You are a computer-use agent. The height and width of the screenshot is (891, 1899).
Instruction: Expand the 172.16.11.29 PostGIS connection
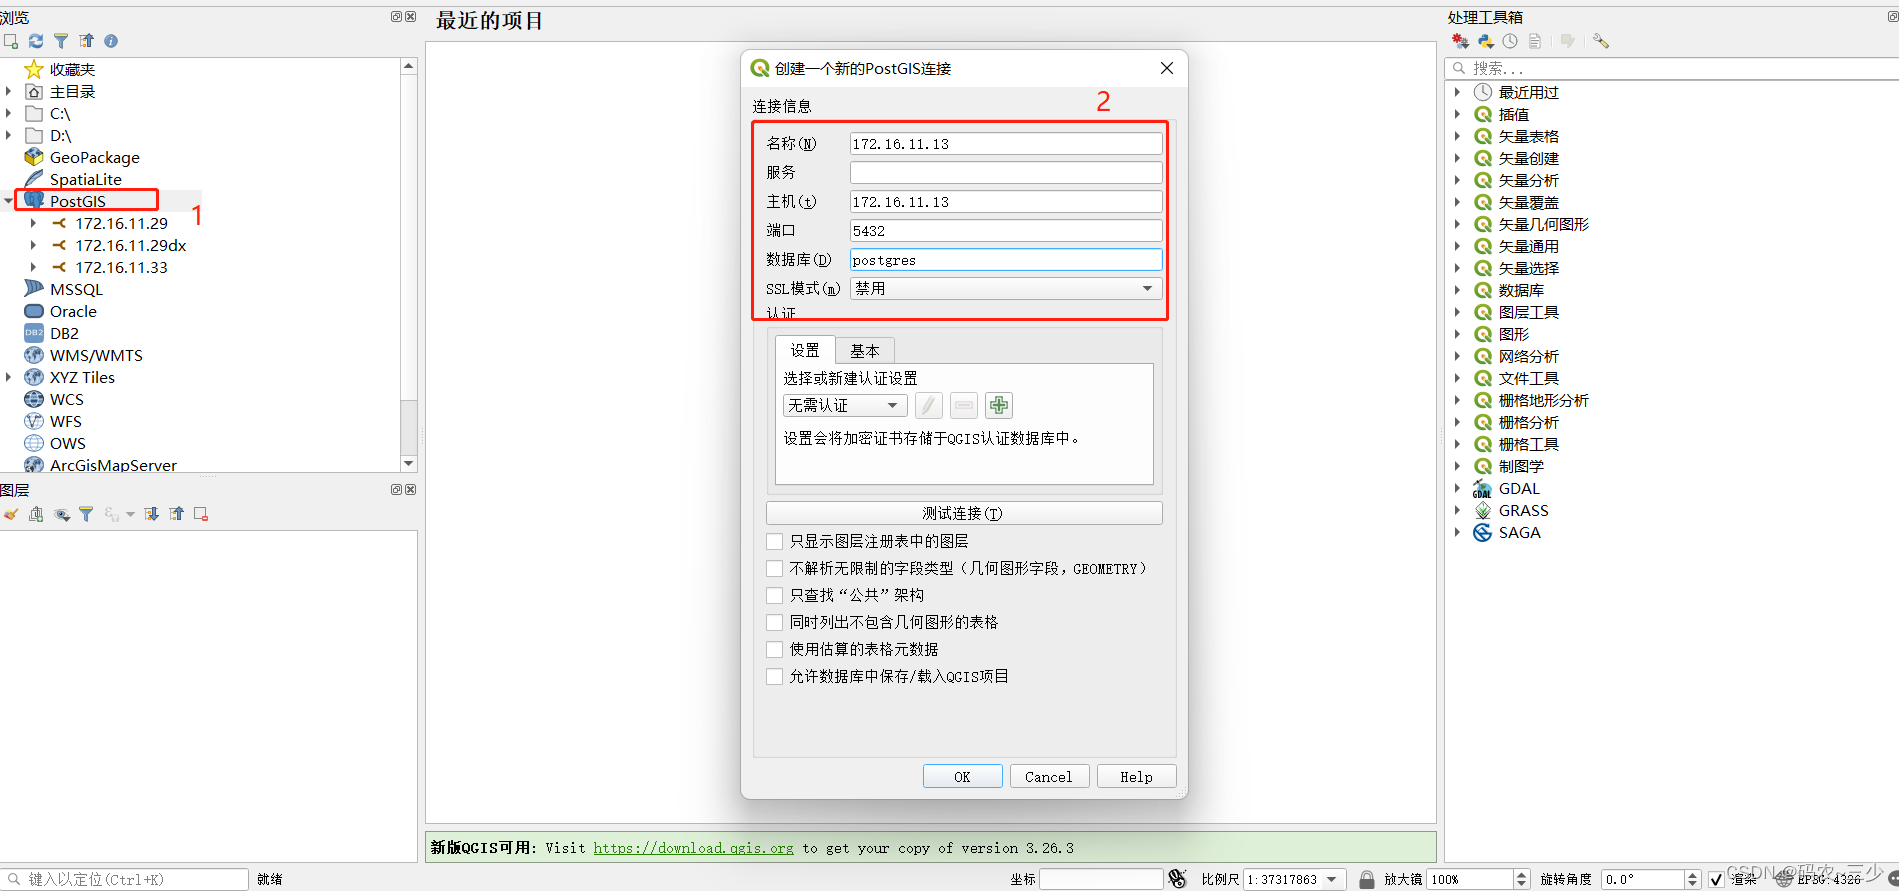[x=33, y=223]
